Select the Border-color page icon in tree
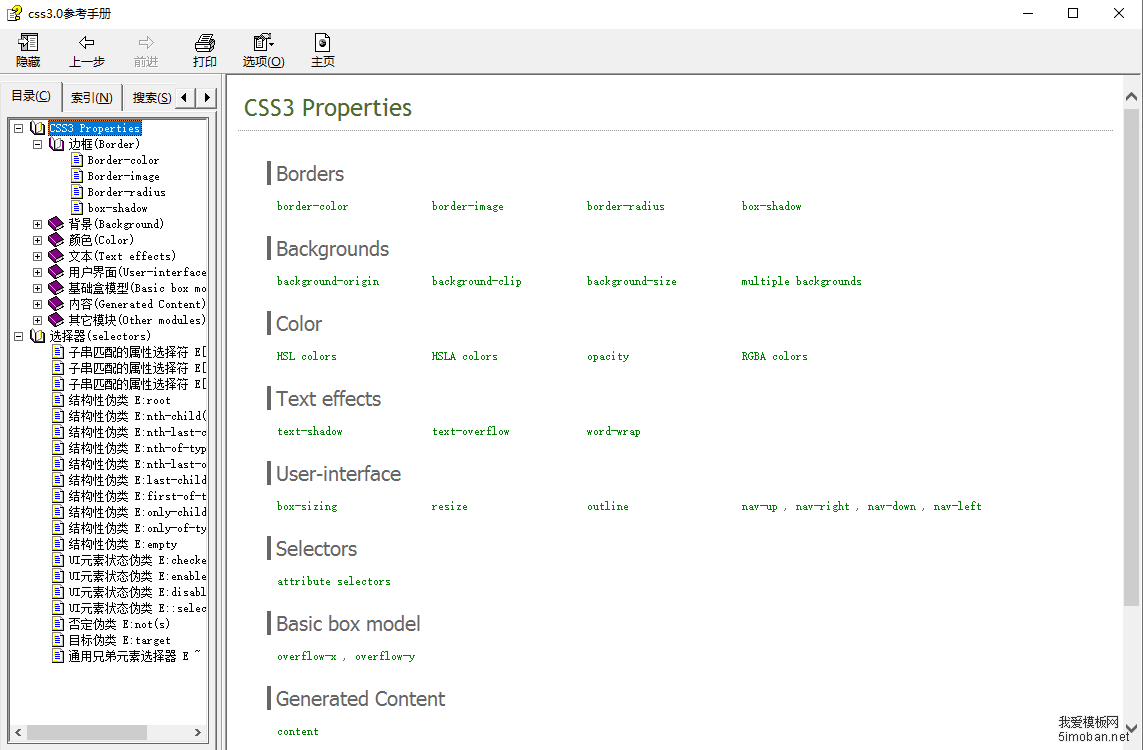Viewport: 1143px width, 750px height. [77, 160]
